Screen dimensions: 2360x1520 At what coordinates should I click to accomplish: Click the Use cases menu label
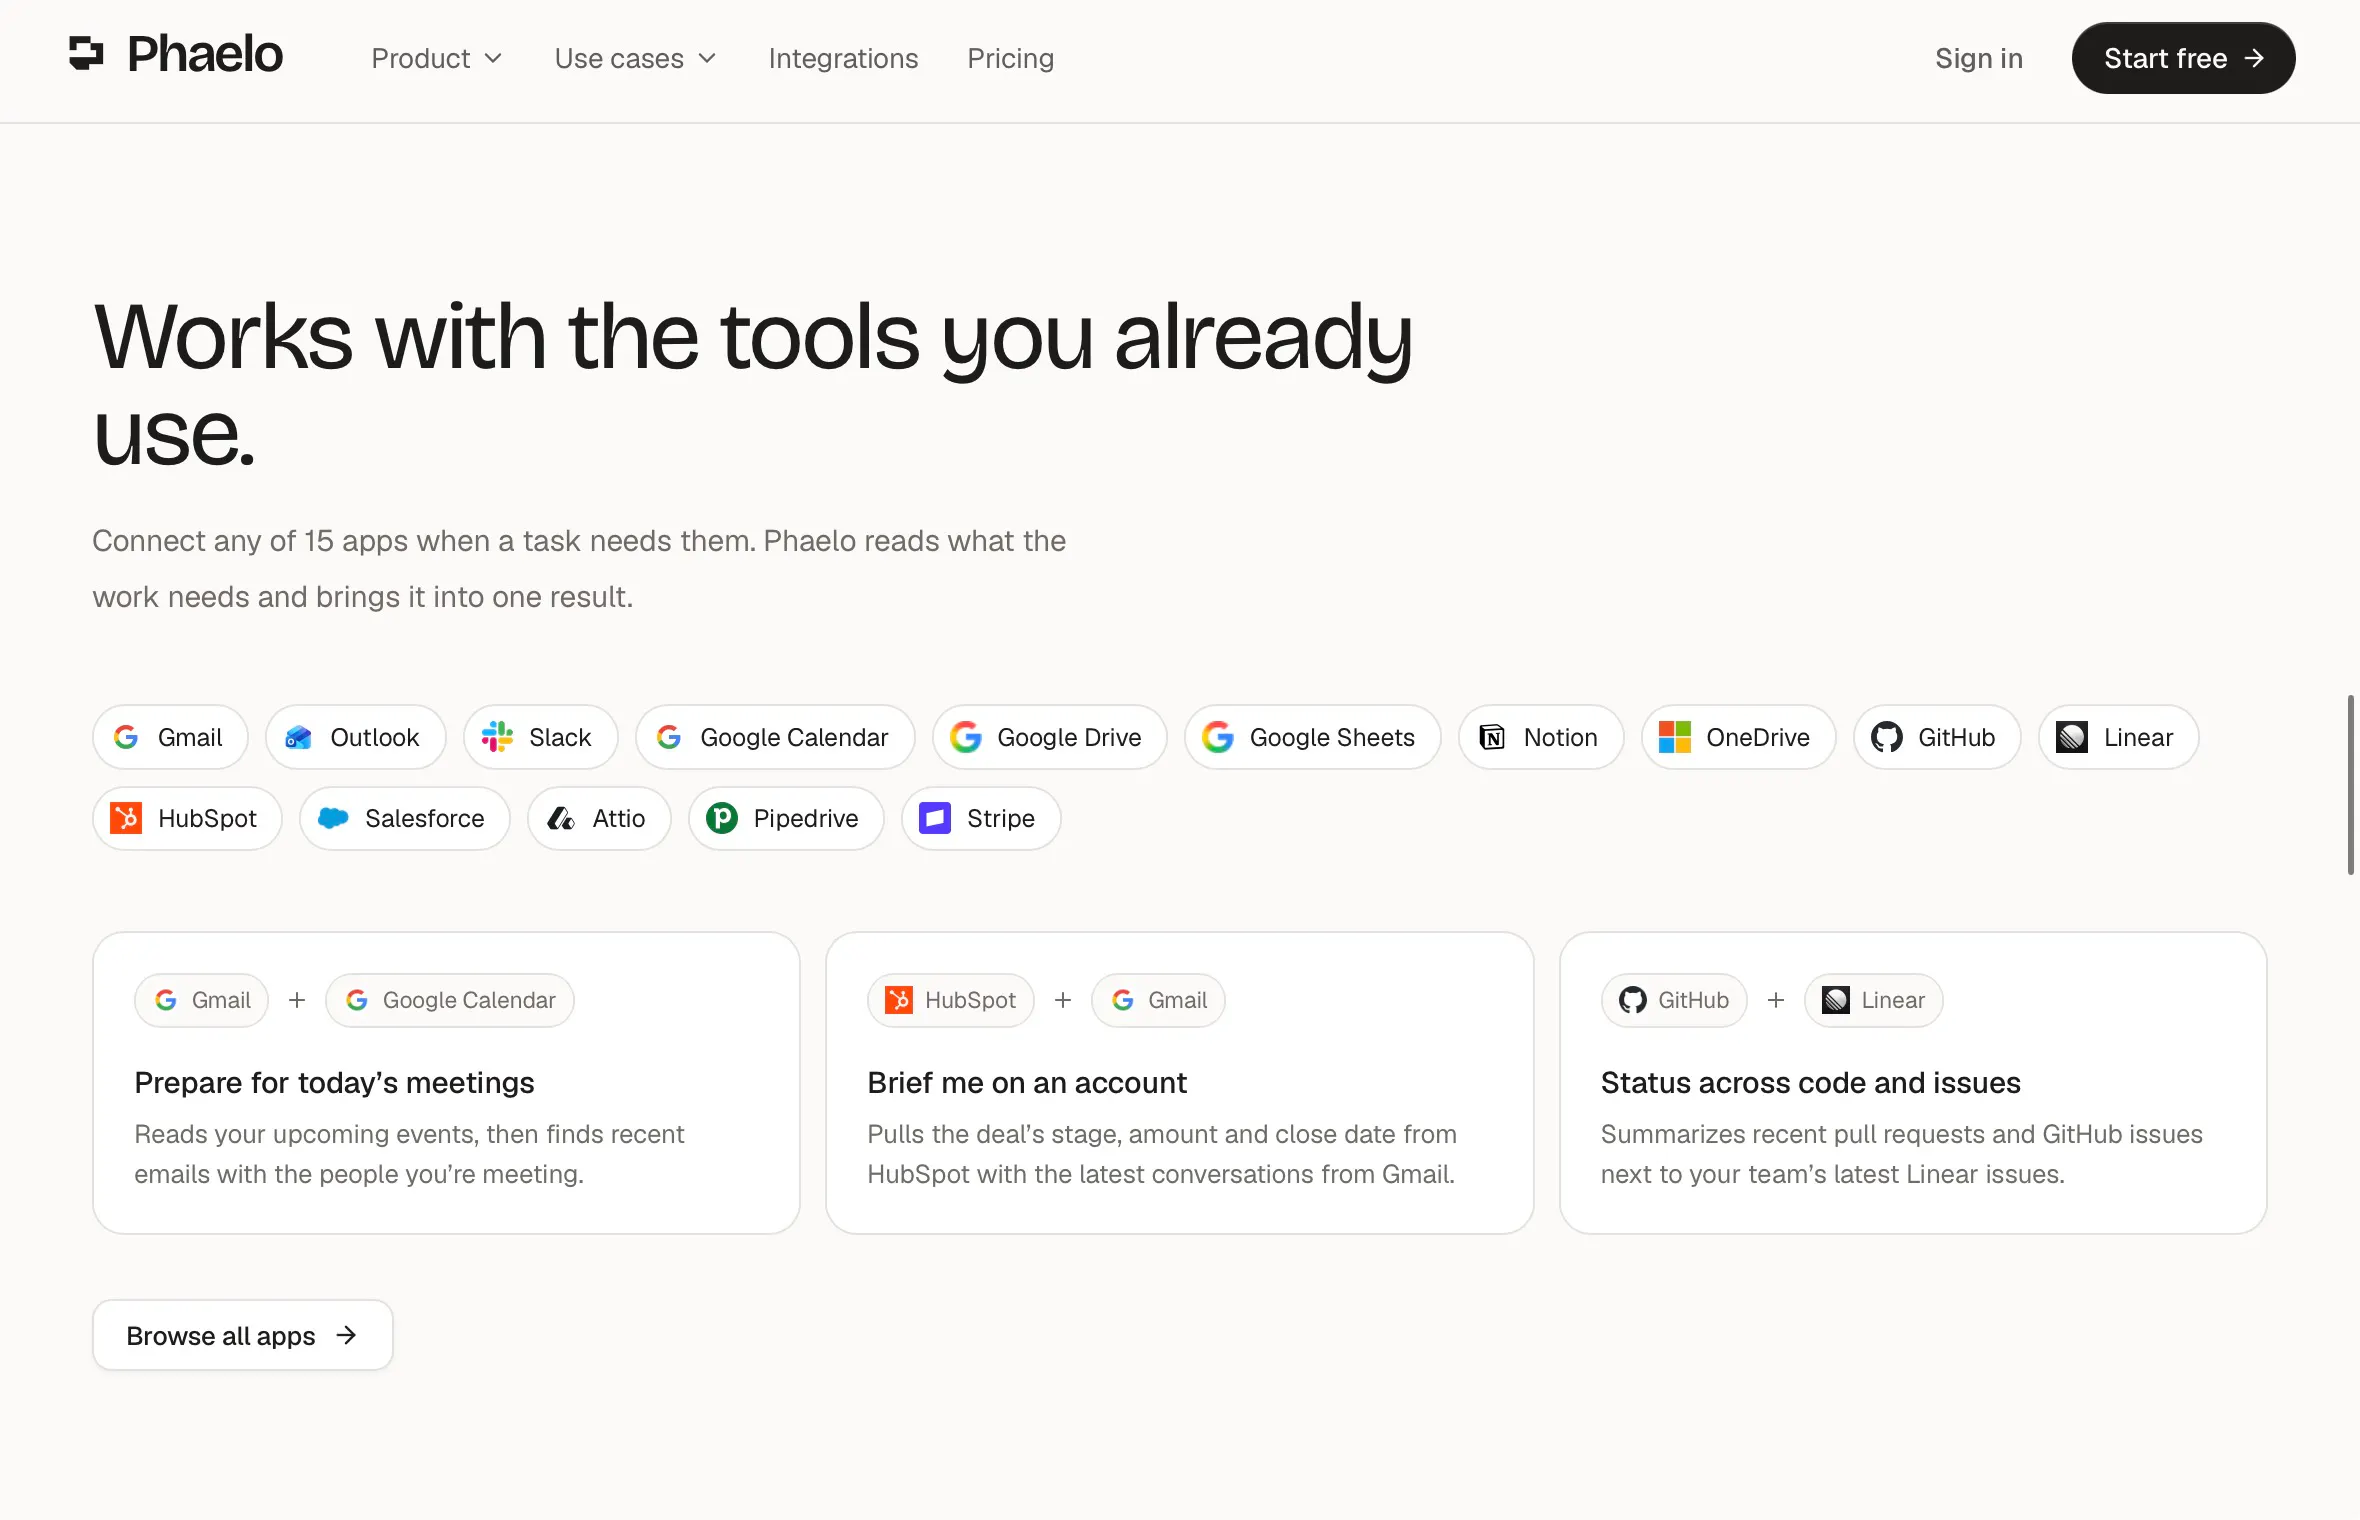pyautogui.click(x=619, y=58)
